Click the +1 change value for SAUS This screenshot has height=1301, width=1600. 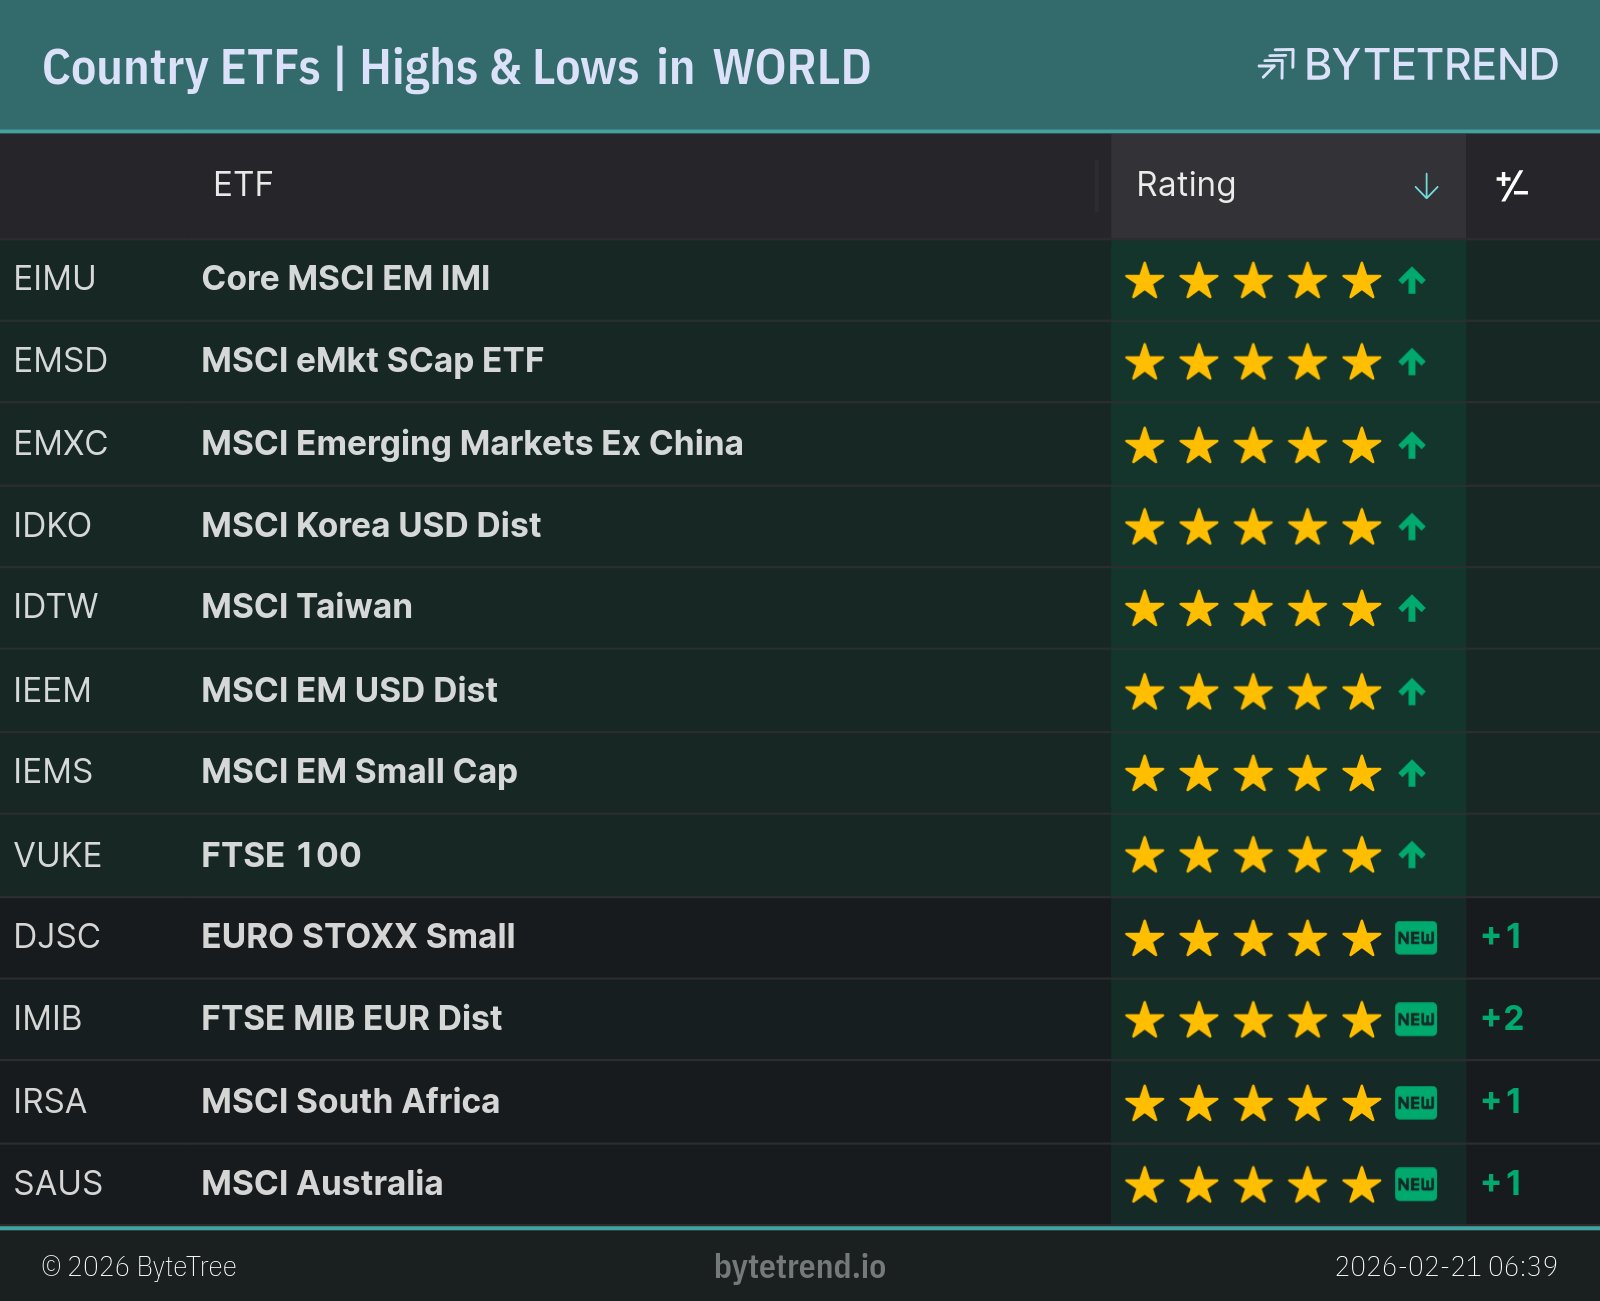tap(1501, 1183)
